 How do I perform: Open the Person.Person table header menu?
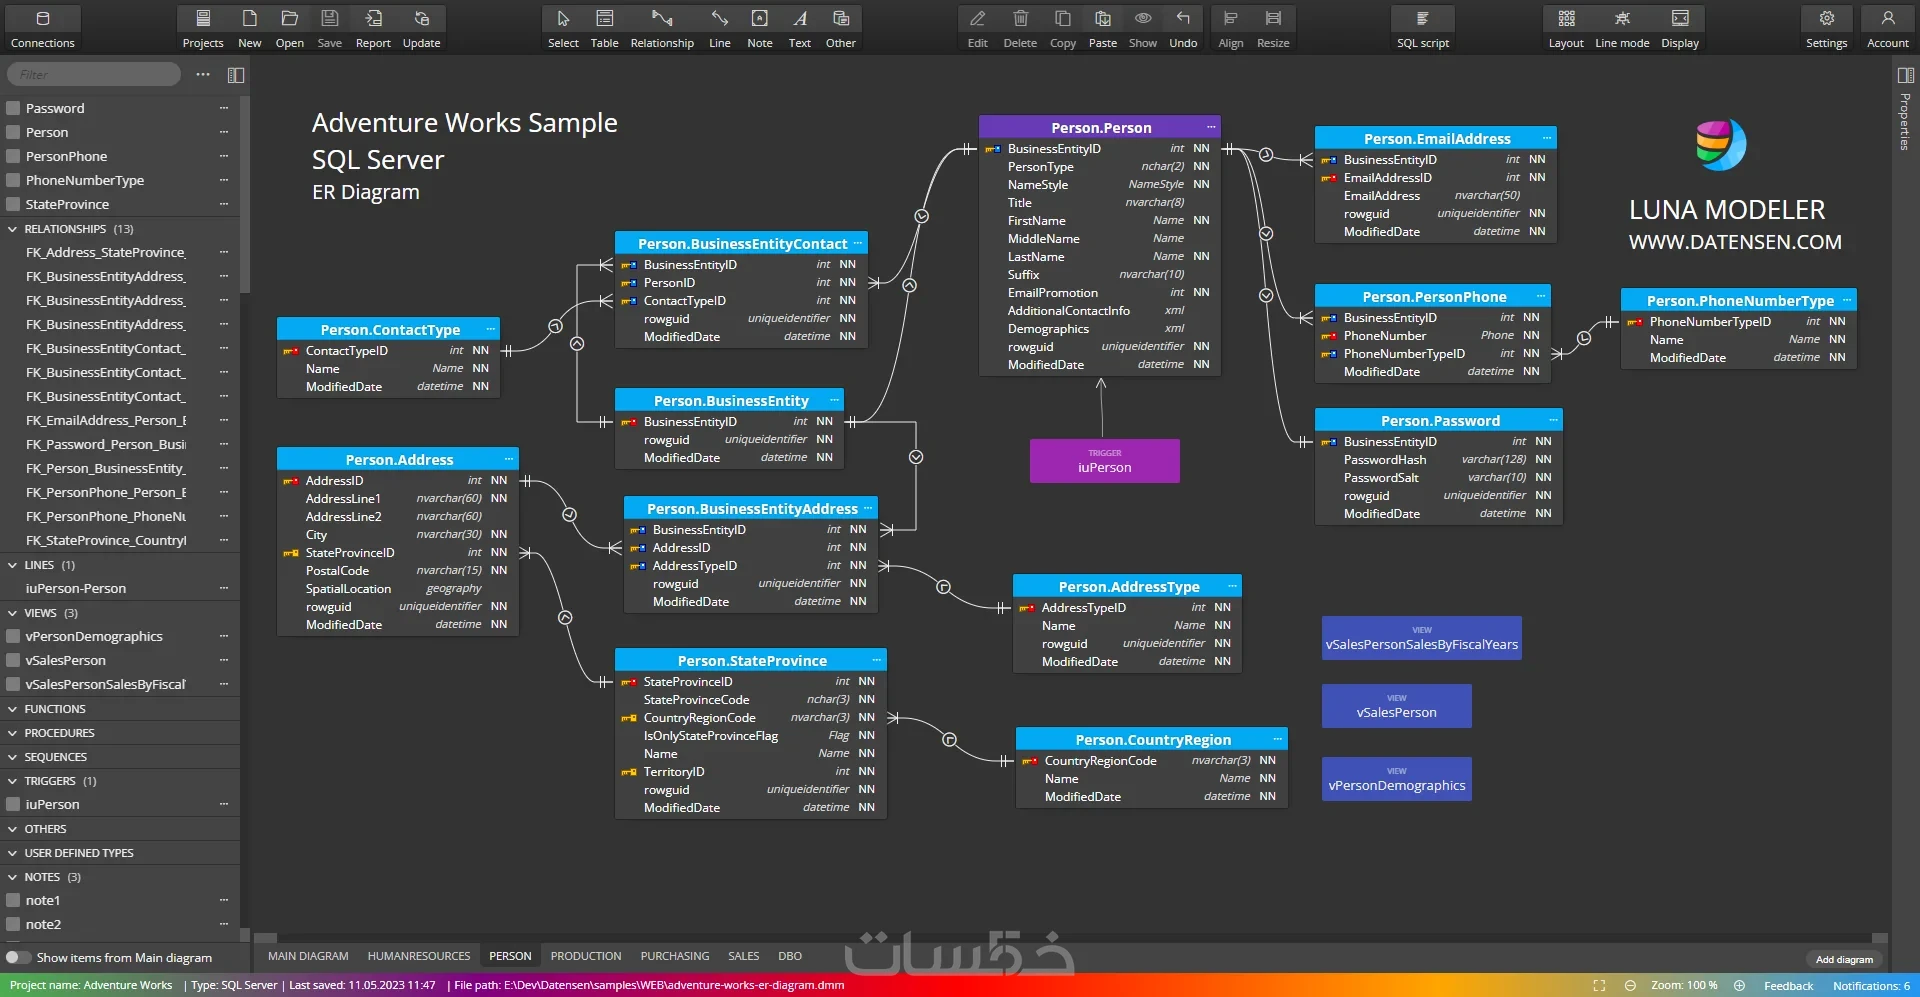[x=1211, y=127]
